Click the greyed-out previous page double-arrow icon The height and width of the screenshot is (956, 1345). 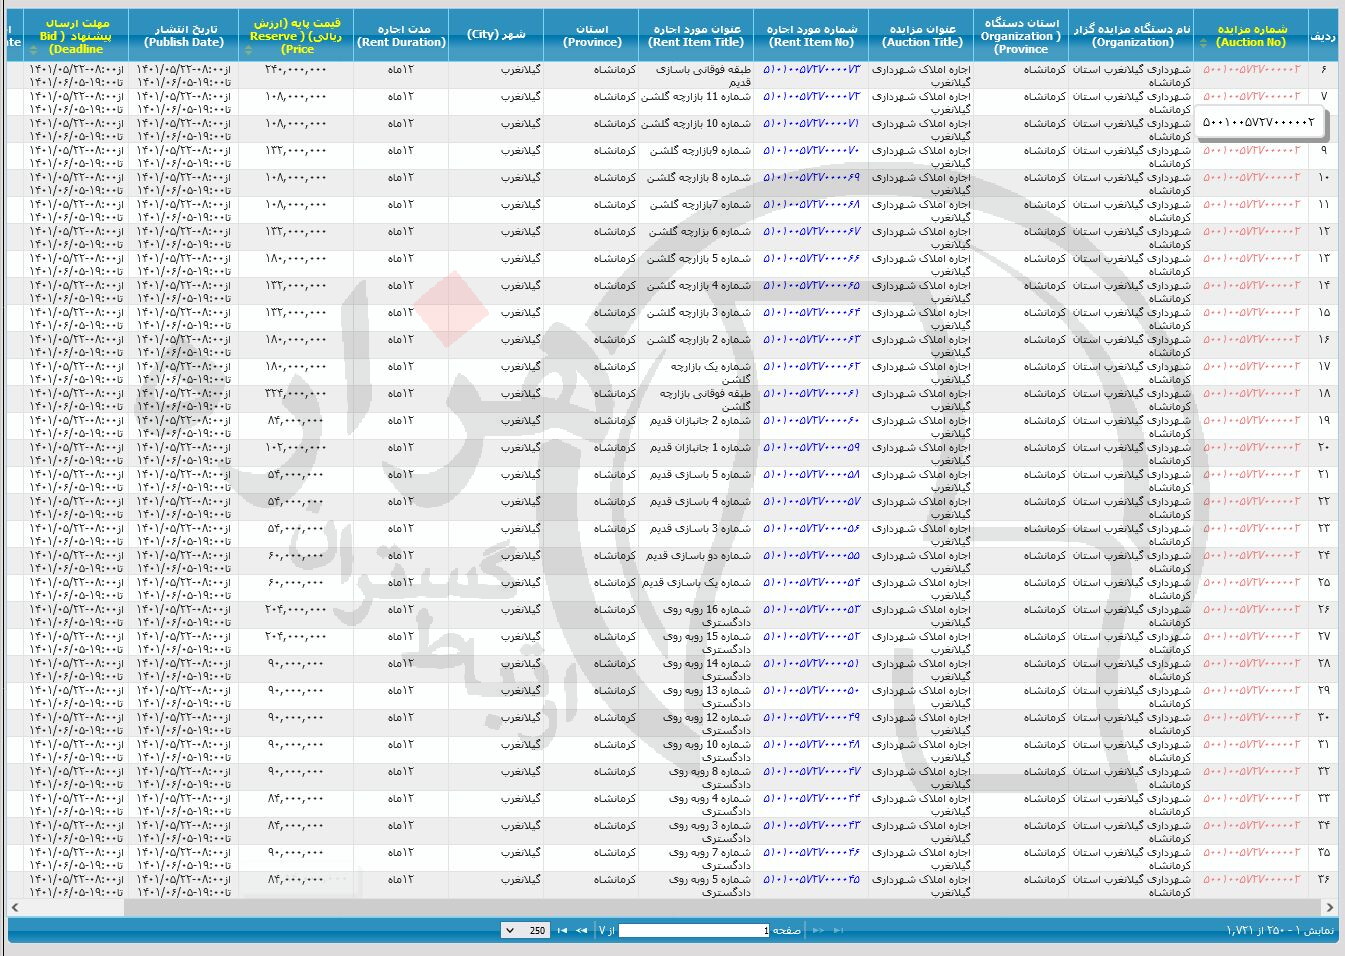pos(819,930)
